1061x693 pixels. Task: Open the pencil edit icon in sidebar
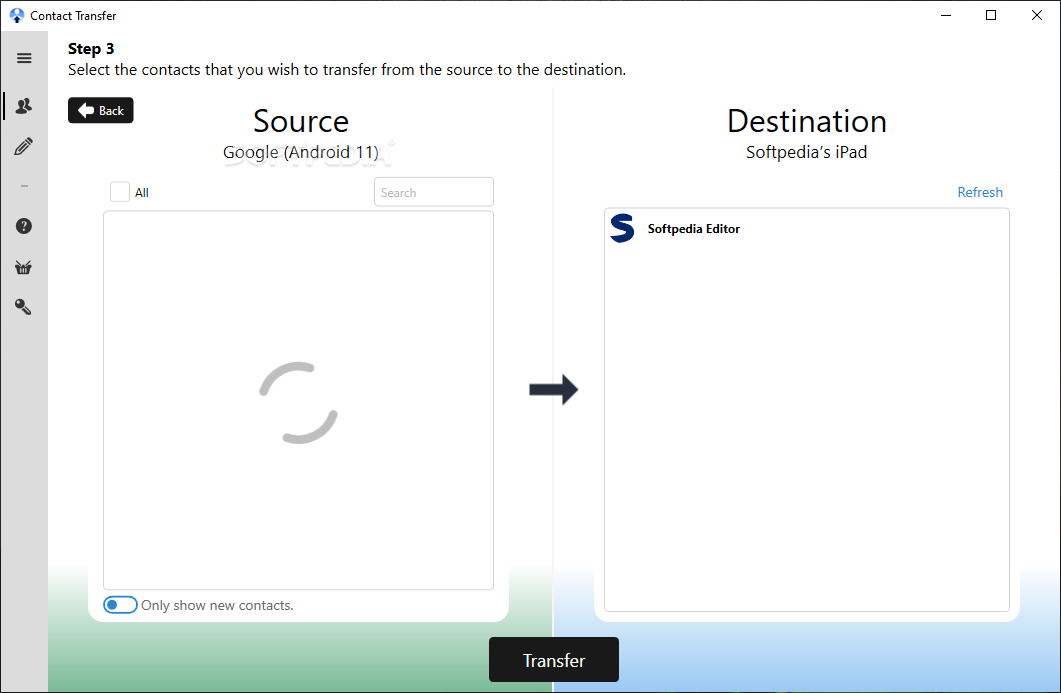tap(24, 147)
